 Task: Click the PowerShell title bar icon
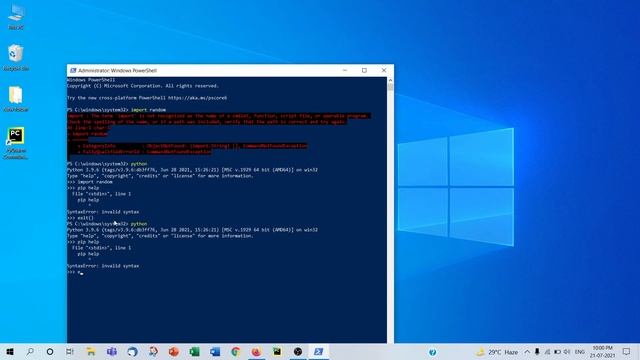[x=73, y=70]
